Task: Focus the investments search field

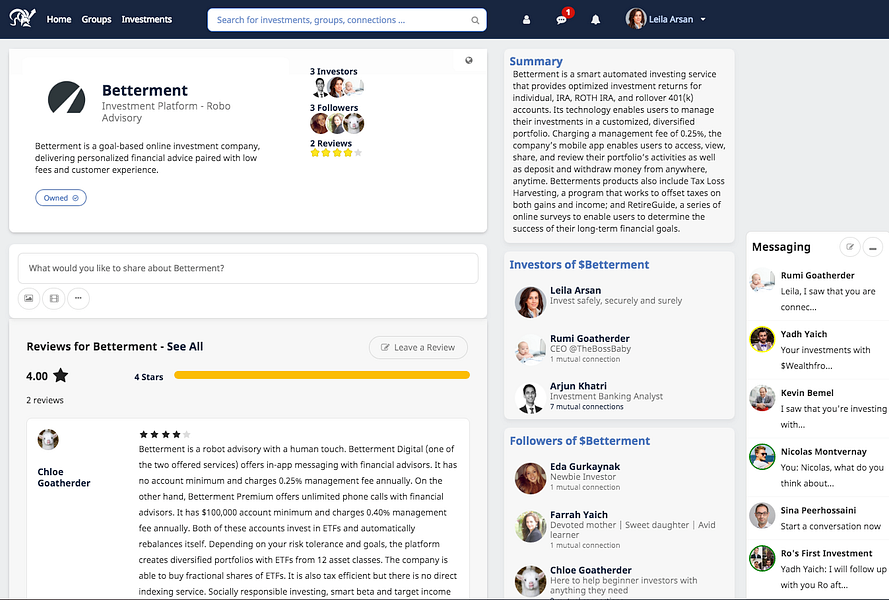Action: 347,20
